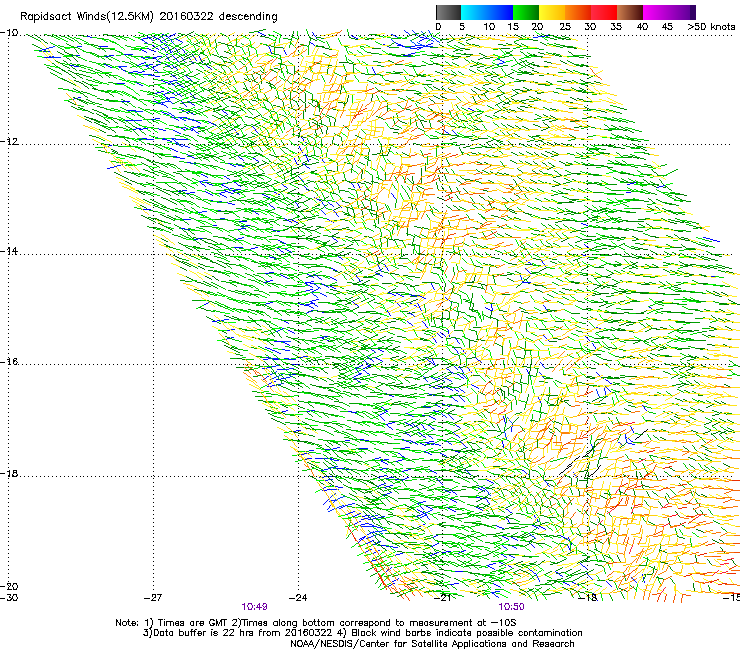Click the cyan-blue 5-15 knots legend swatch
The width and height of the screenshot is (740, 650).
487,12
